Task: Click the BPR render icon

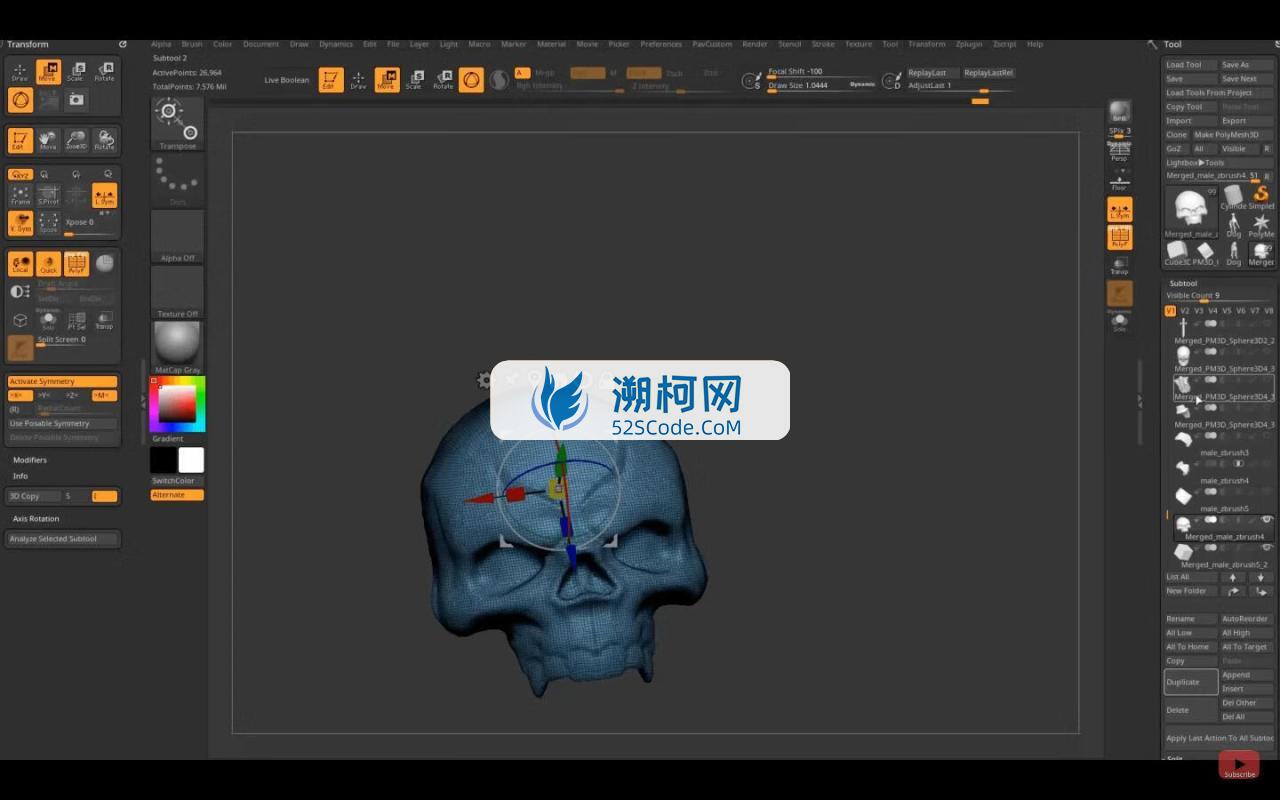Action: coord(1119,111)
